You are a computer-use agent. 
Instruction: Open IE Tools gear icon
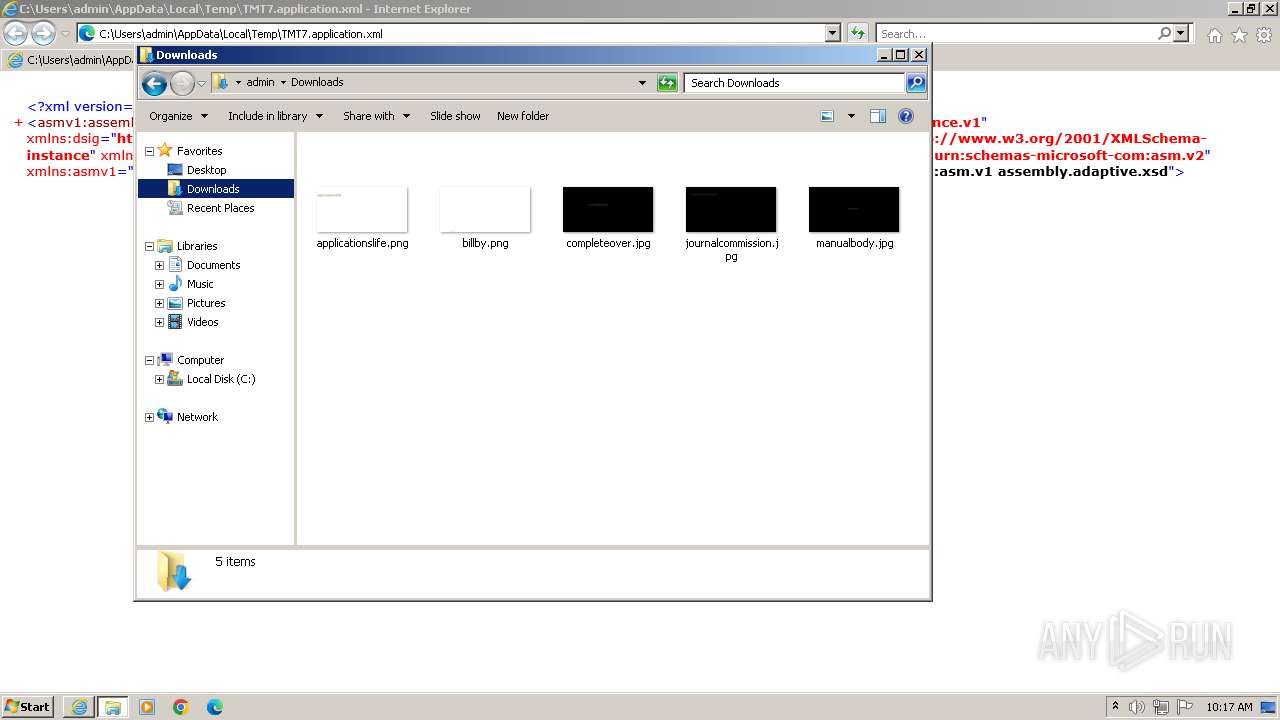1264,35
